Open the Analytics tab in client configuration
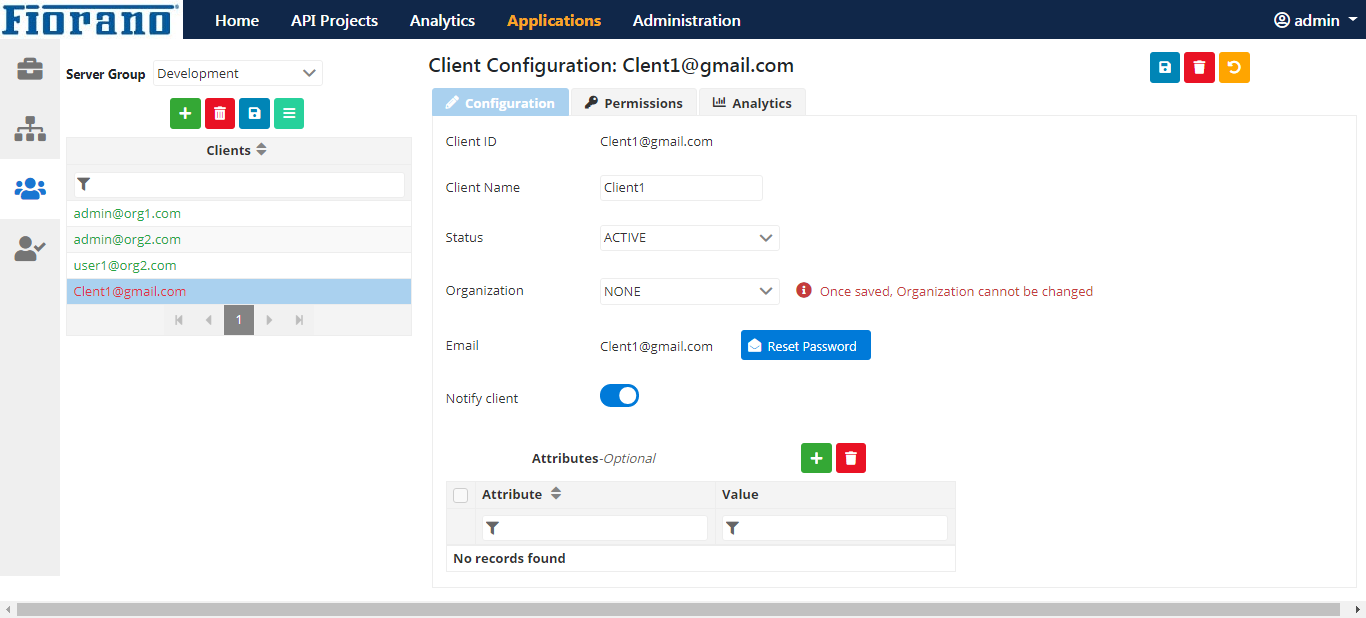 (x=752, y=103)
